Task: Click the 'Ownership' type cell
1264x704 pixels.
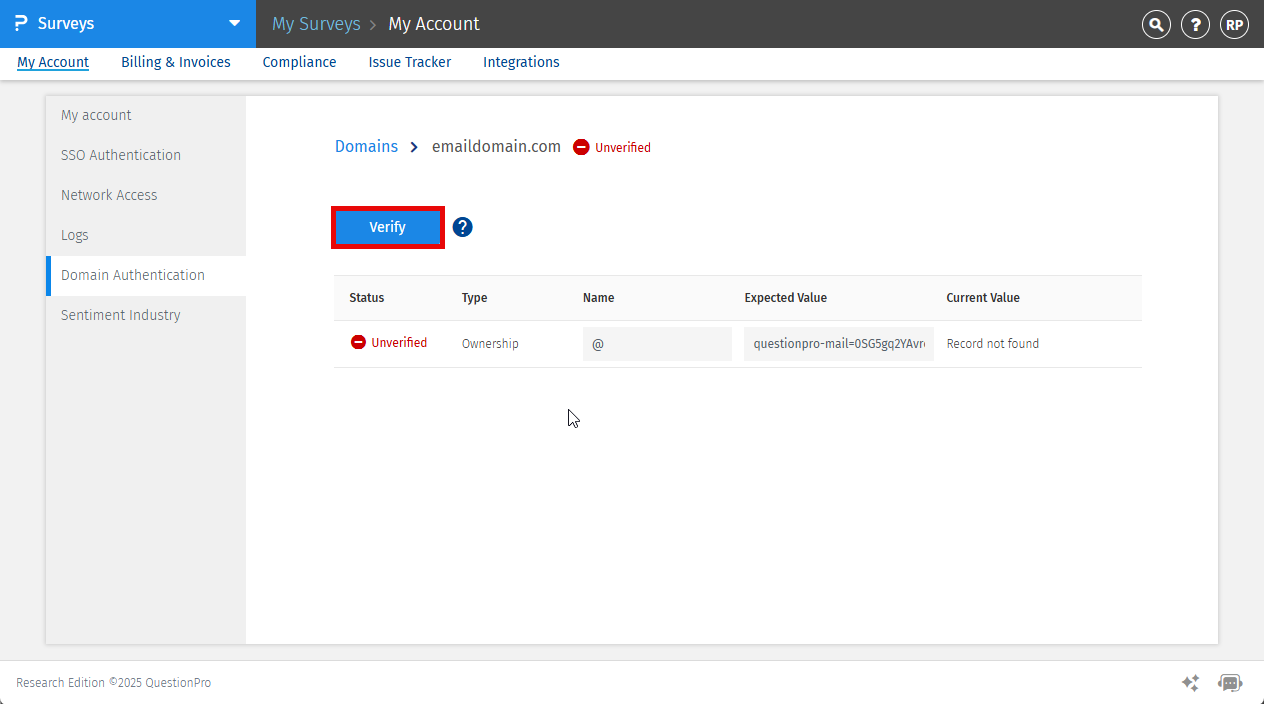Action: [490, 343]
